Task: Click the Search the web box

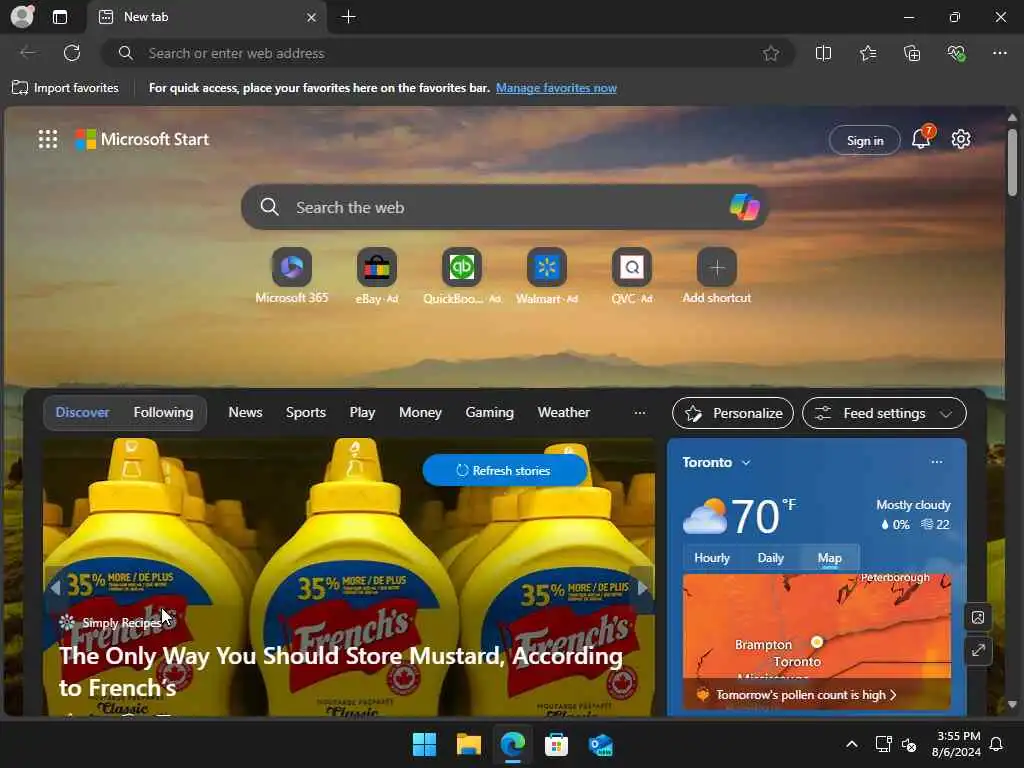Action: [504, 207]
